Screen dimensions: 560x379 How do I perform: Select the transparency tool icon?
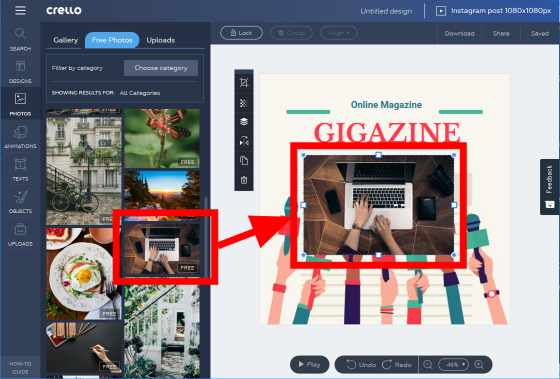244,103
